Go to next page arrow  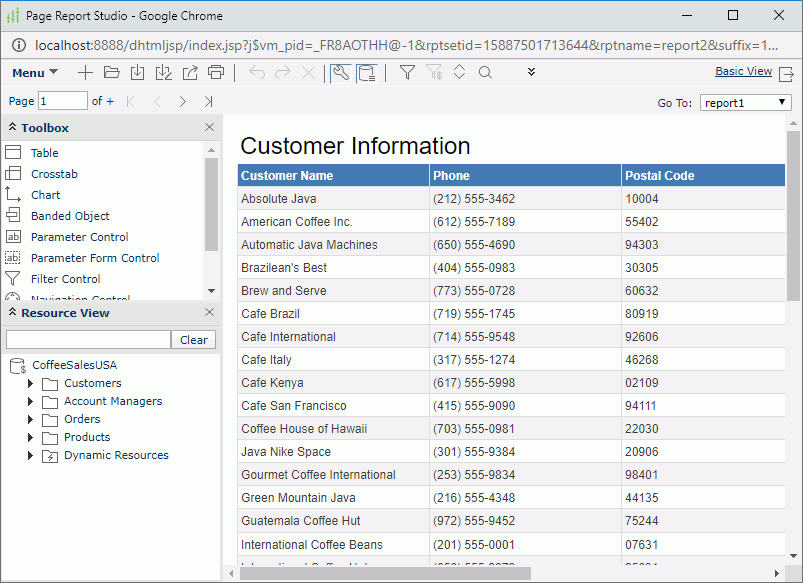(x=182, y=101)
